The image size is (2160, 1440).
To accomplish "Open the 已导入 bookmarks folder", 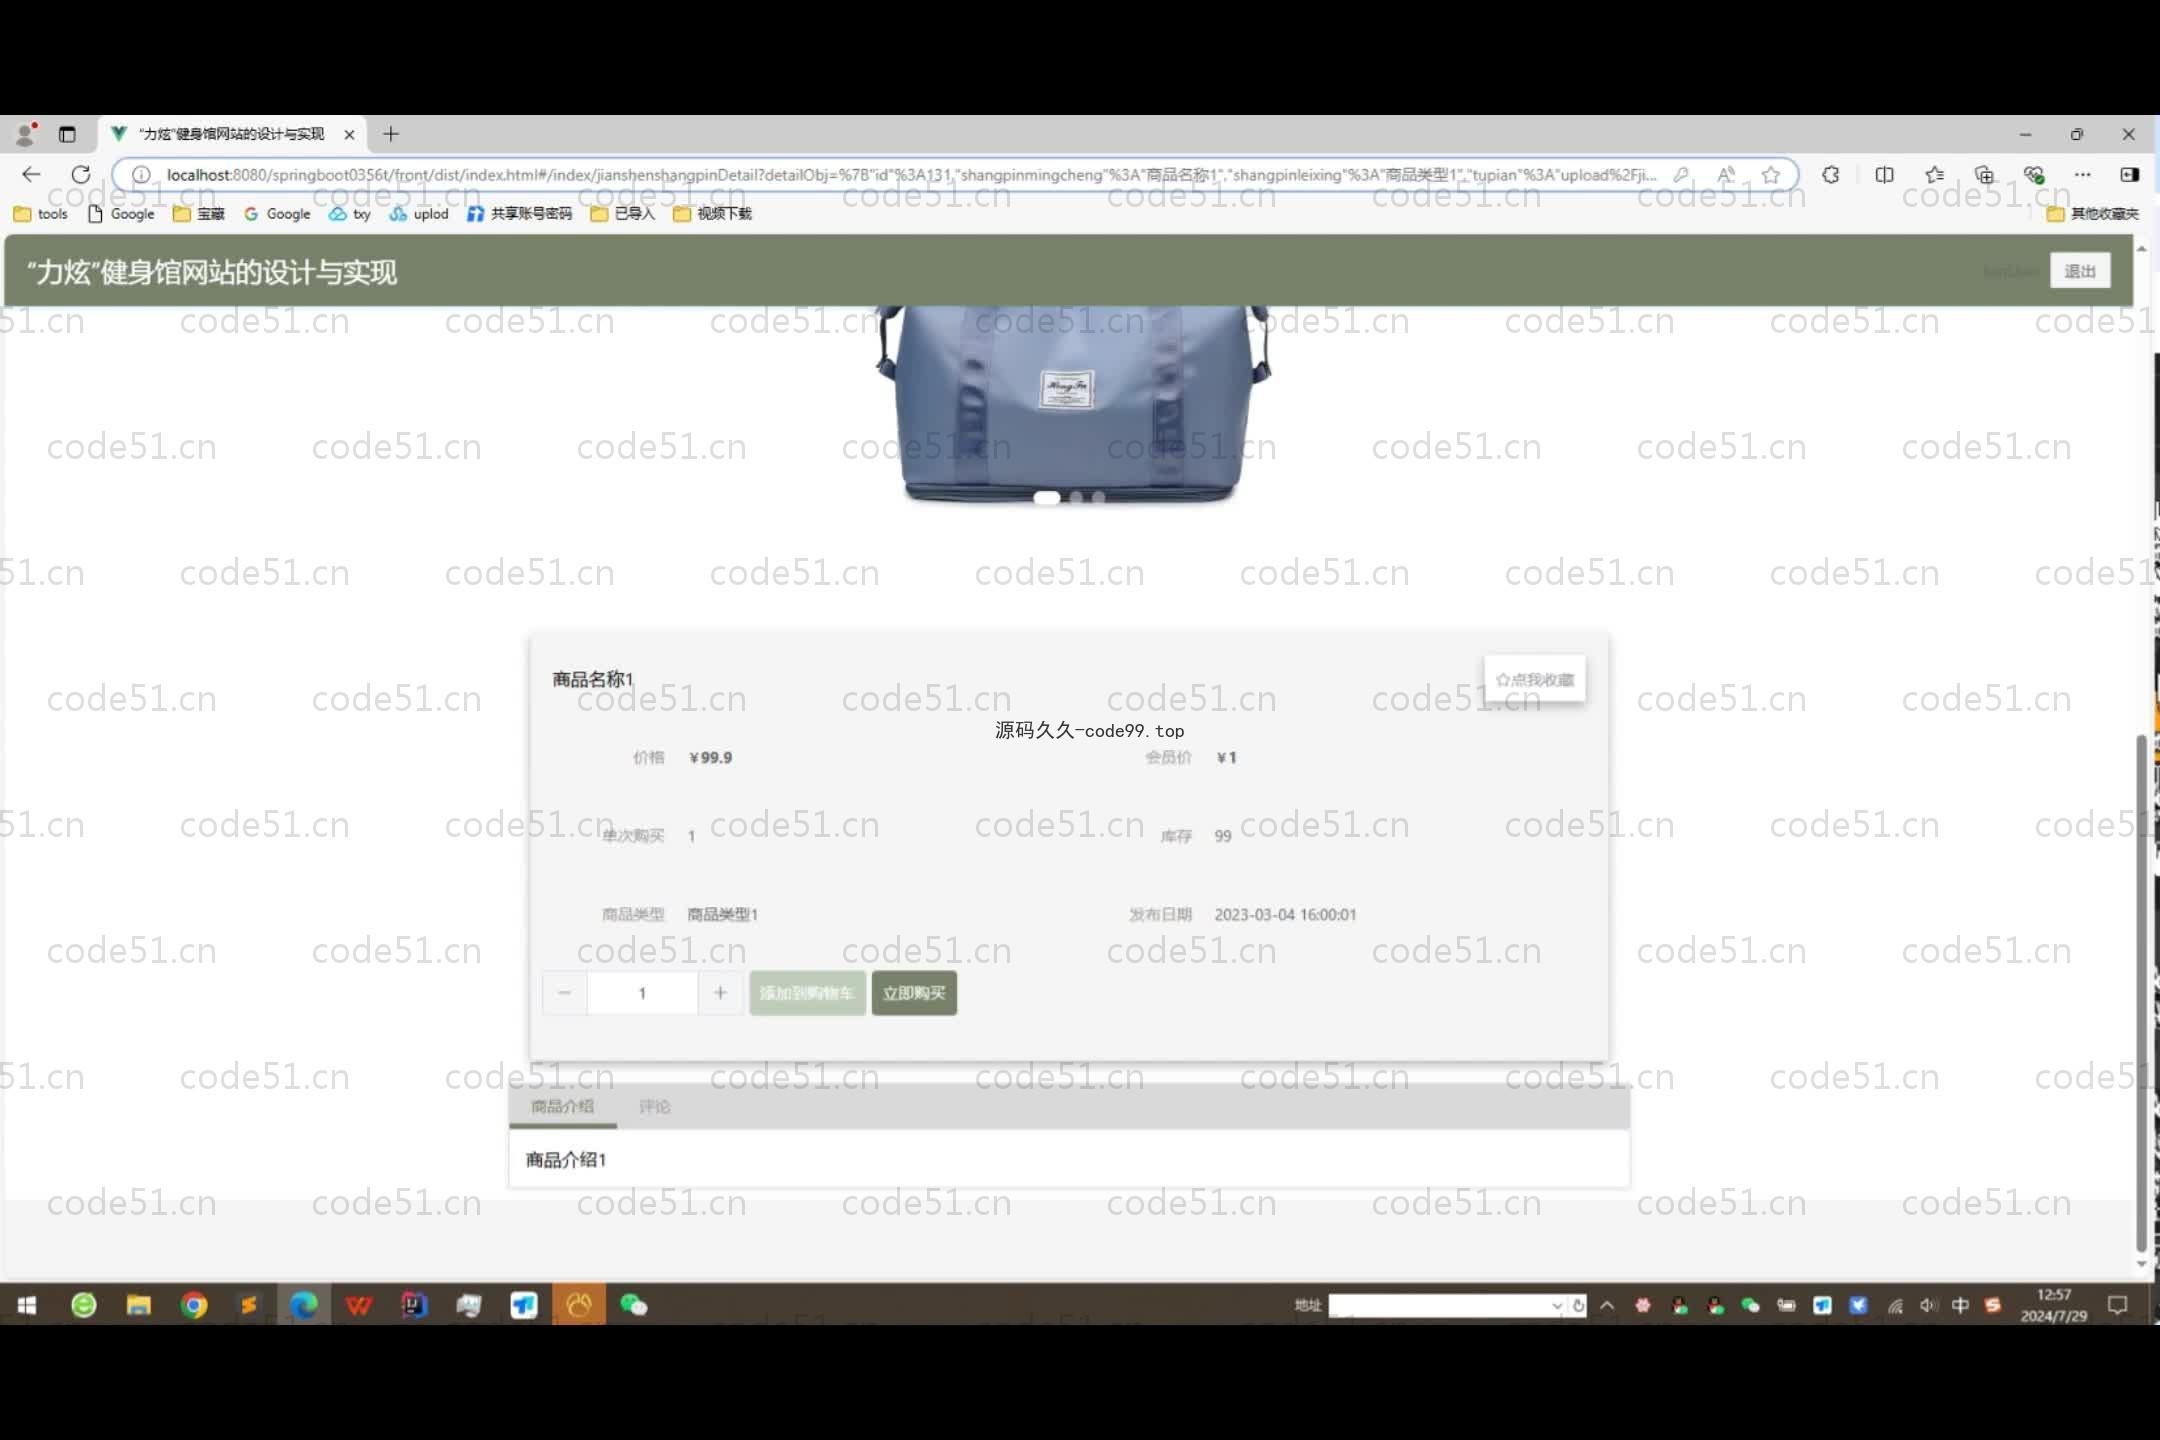I will tap(623, 214).
